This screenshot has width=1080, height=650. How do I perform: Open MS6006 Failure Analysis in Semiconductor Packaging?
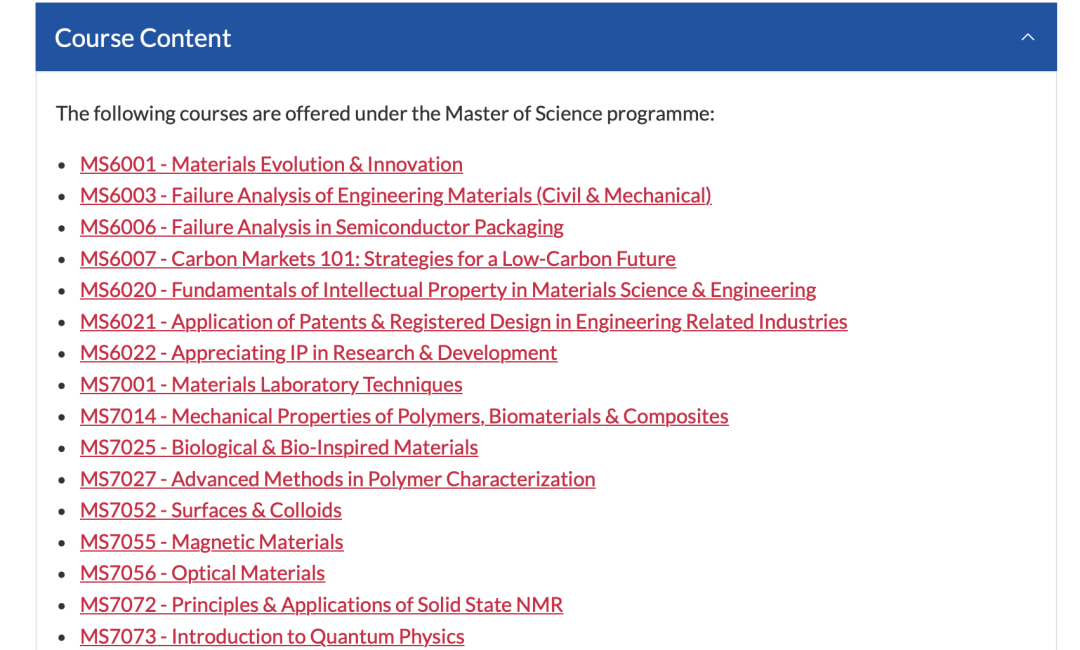click(x=322, y=227)
